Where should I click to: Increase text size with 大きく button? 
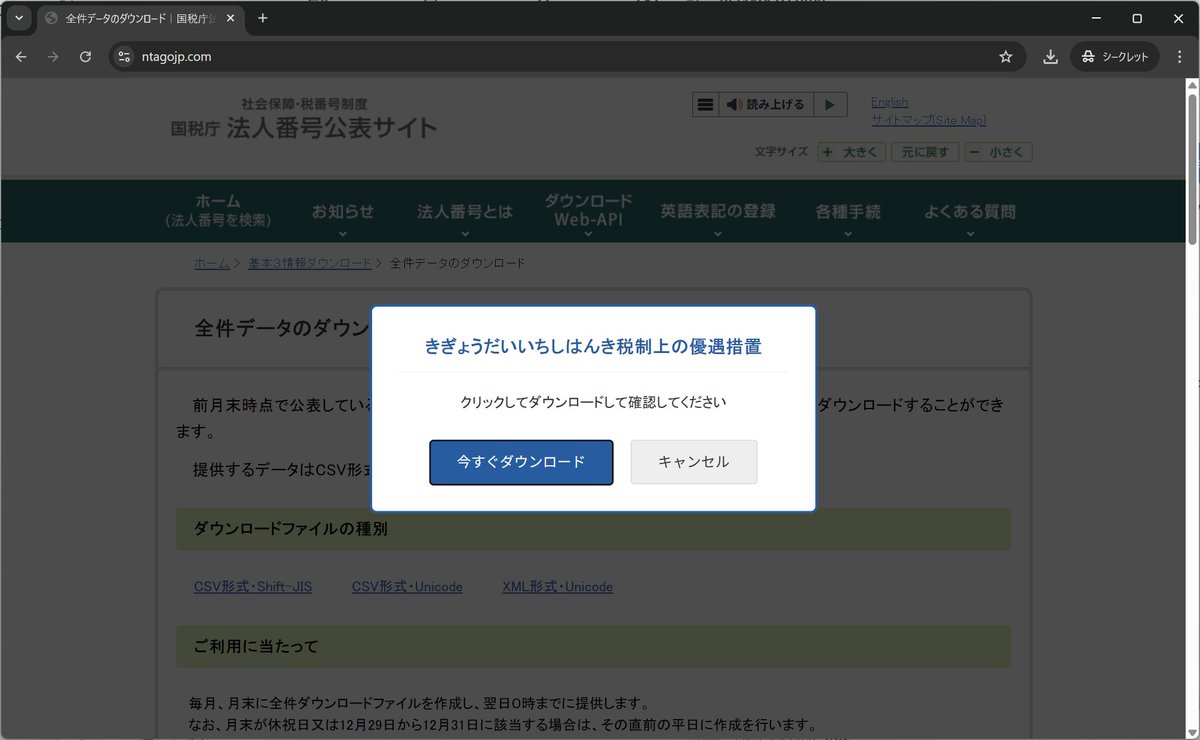coord(852,152)
